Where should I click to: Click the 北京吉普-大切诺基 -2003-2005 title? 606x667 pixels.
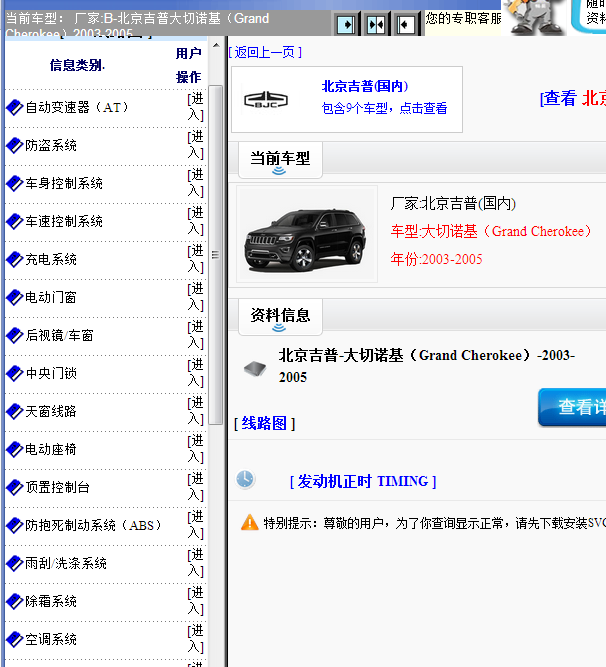point(427,366)
